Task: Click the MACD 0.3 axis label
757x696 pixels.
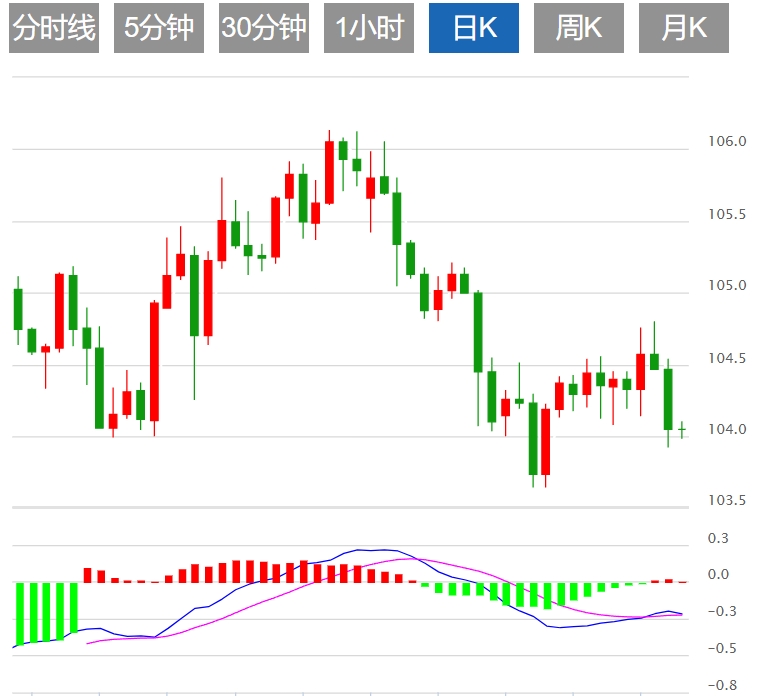Action: [718, 538]
